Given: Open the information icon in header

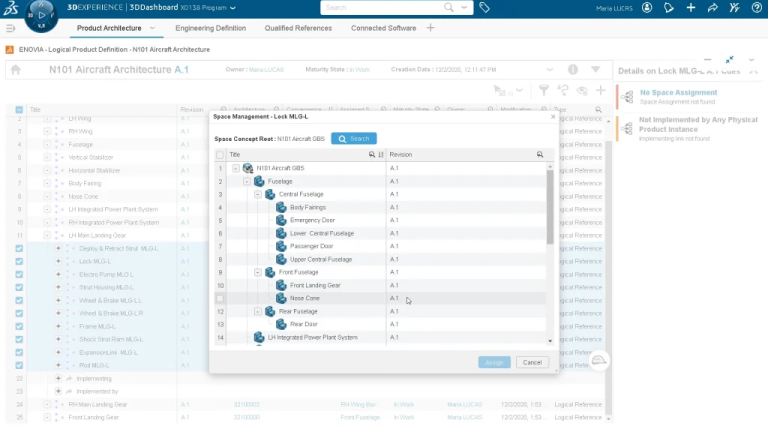Looking at the screenshot, I should point(573,71).
